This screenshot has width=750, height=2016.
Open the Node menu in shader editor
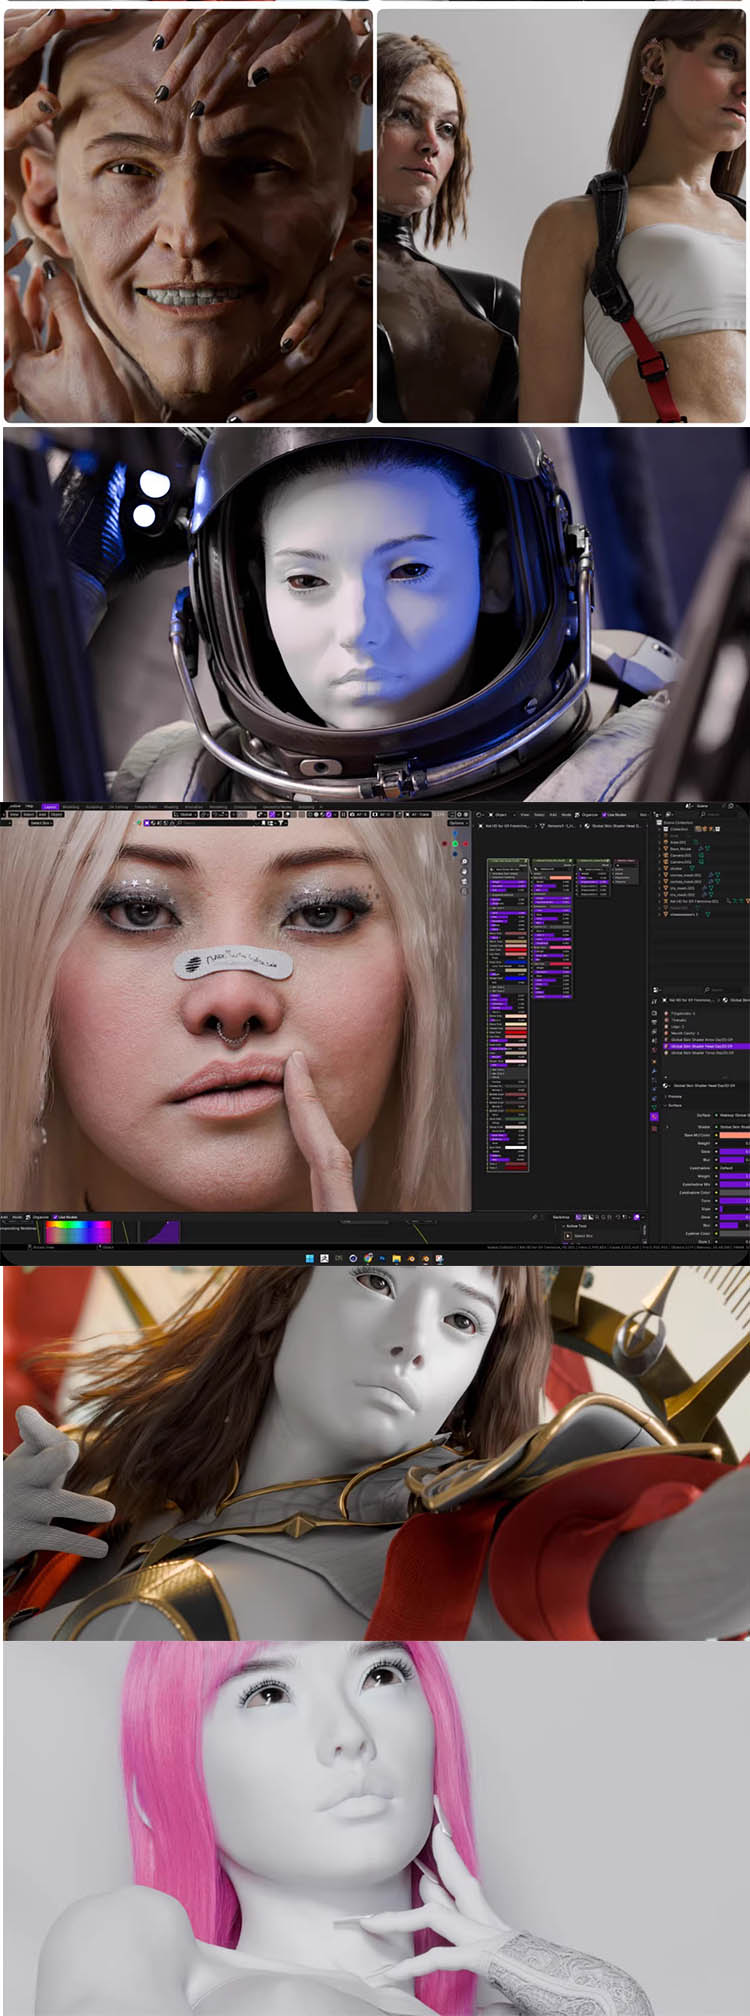click(566, 814)
